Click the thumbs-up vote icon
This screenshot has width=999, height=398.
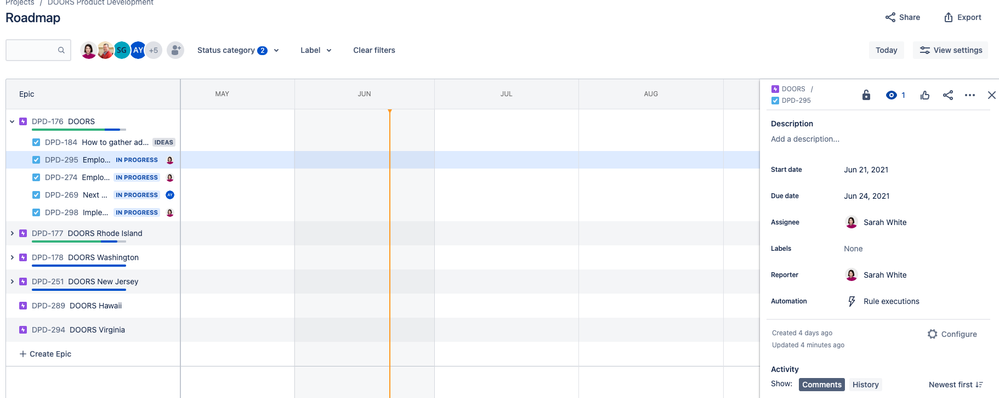coord(924,95)
